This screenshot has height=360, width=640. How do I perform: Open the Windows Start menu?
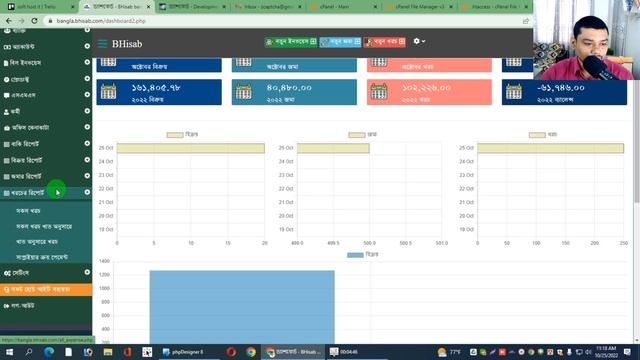[9, 352]
